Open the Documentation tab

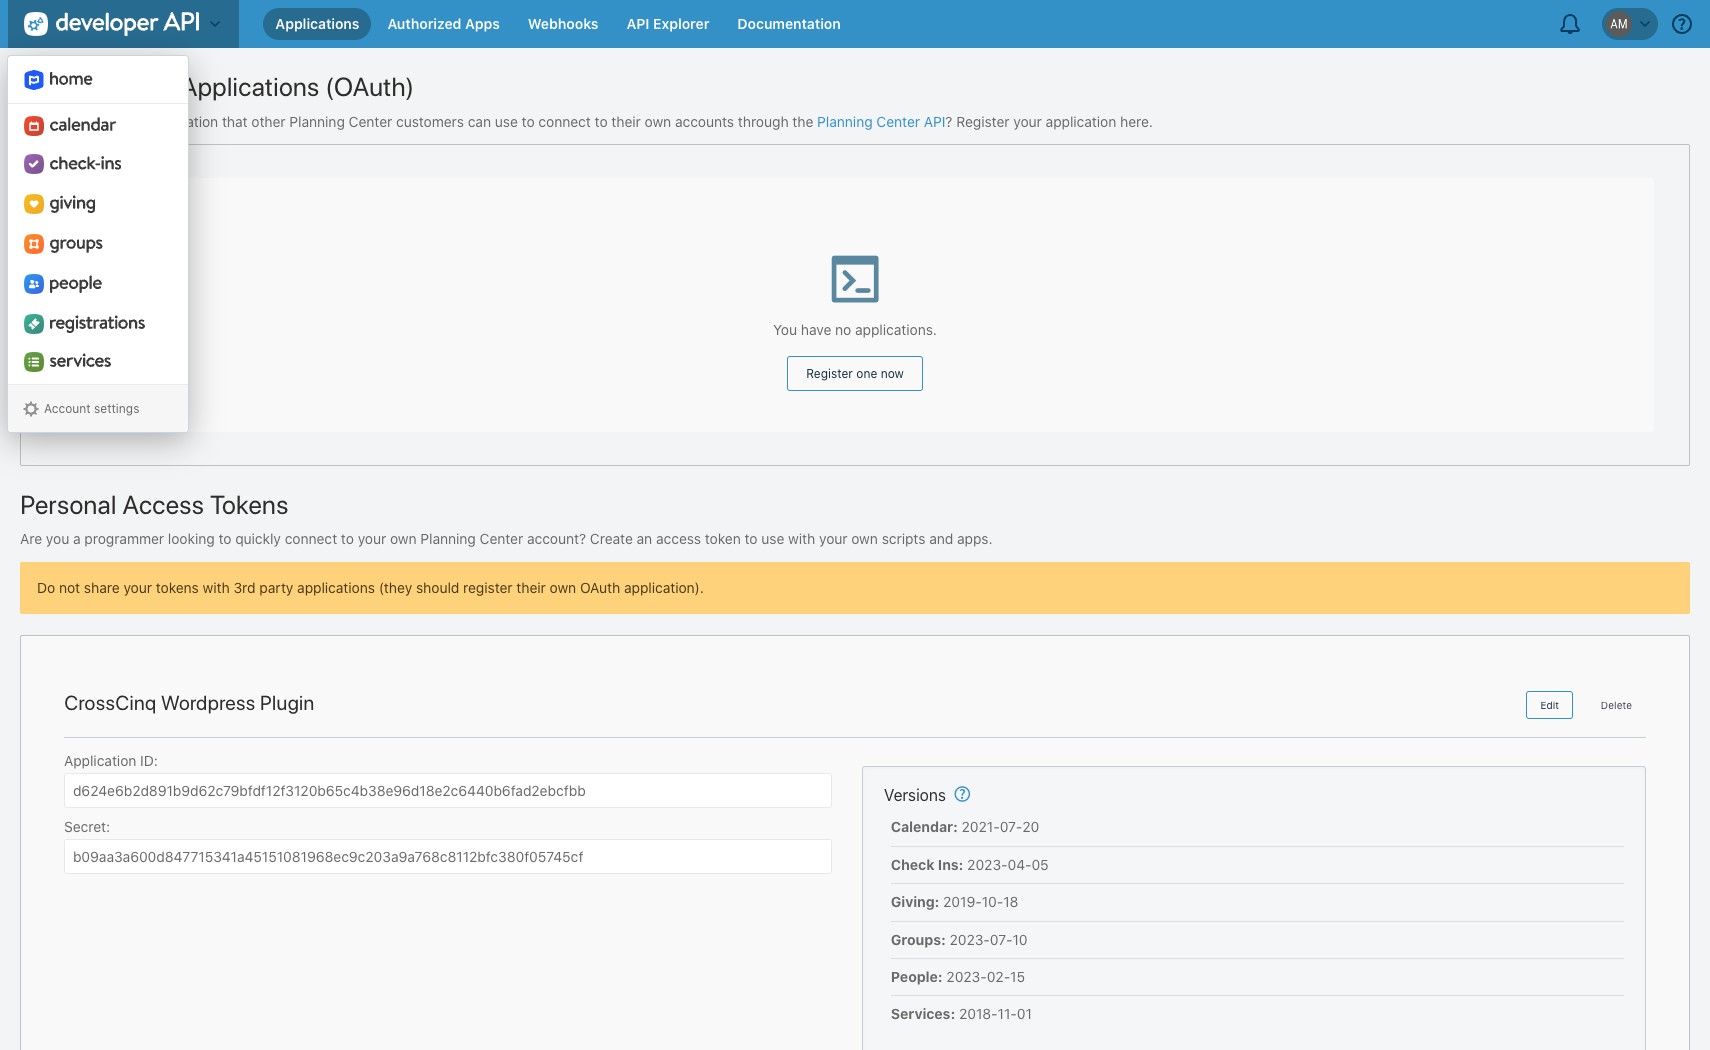click(789, 24)
